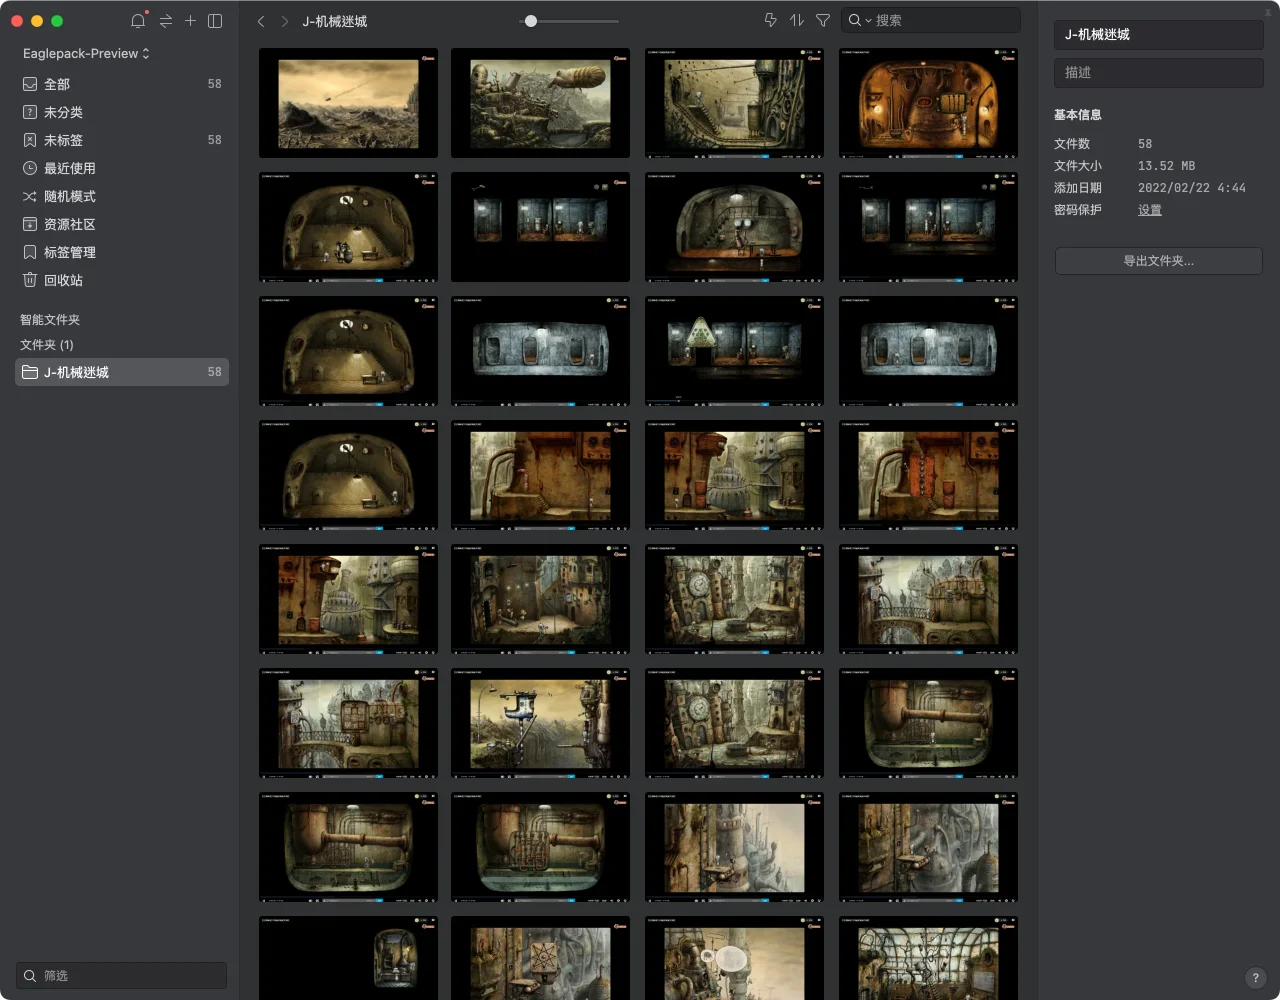1280x1000 pixels.
Task: Open 随机模式 in the sidebar
Action: click(x=122, y=196)
